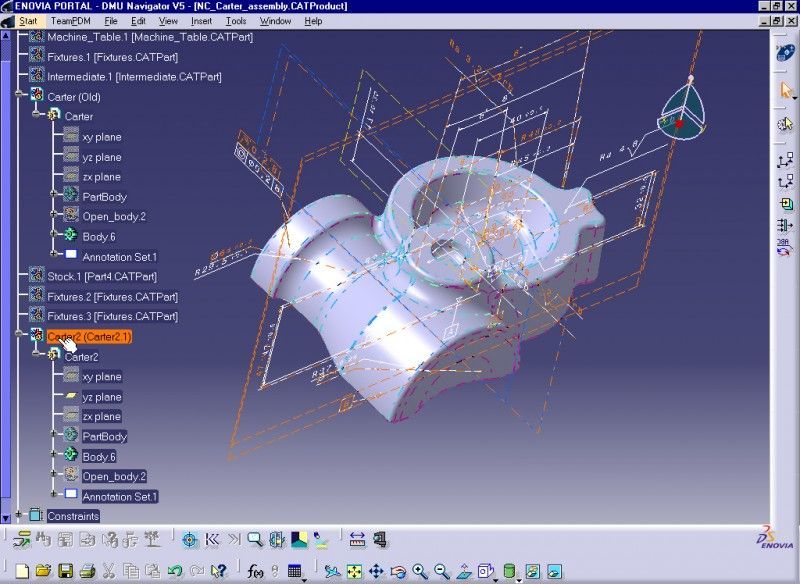Toggle Fly Mode navigation

pyautogui.click(x=332, y=570)
